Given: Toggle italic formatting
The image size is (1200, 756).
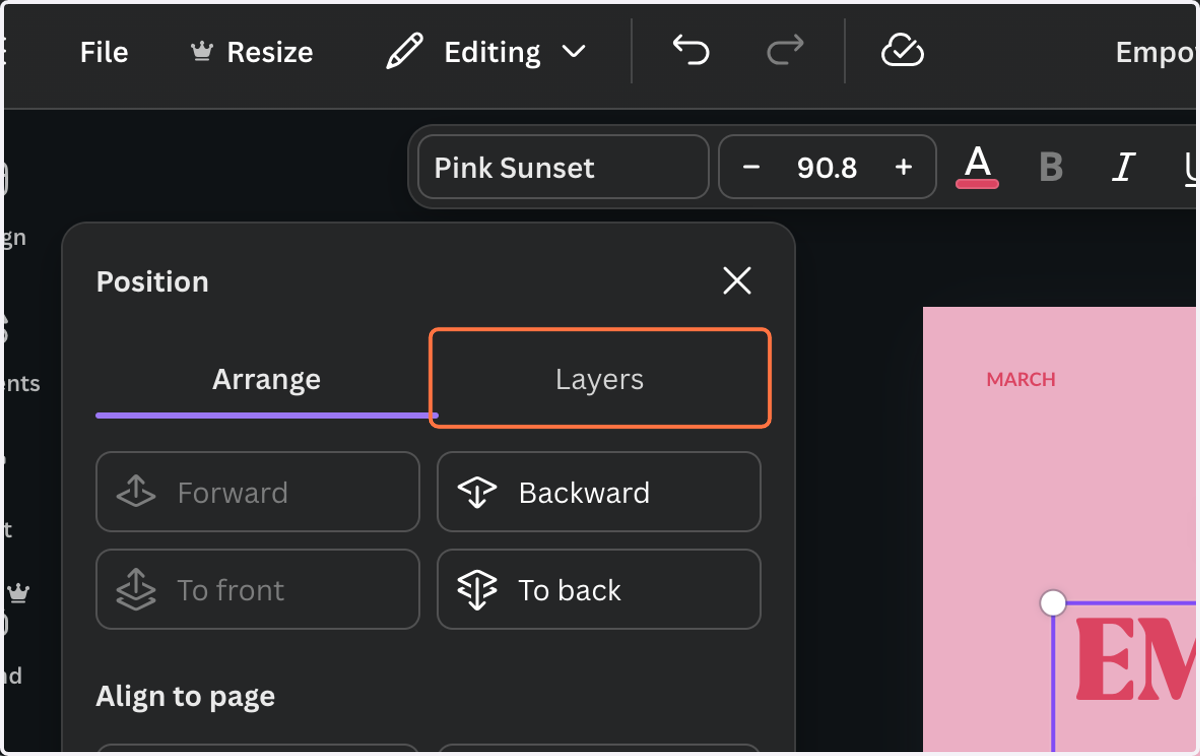Looking at the screenshot, I should click(x=1123, y=167).
